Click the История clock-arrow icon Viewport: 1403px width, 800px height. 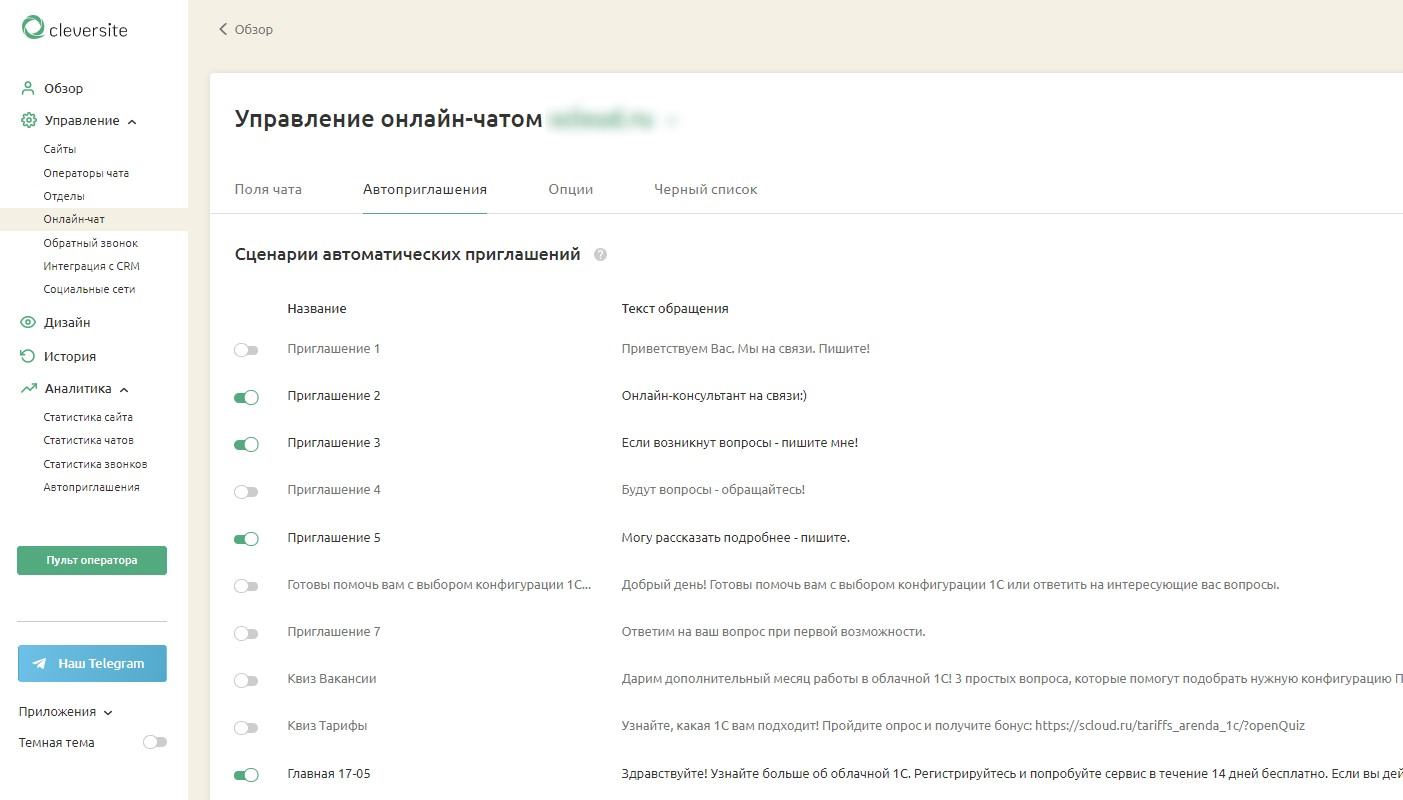point(28,356)
